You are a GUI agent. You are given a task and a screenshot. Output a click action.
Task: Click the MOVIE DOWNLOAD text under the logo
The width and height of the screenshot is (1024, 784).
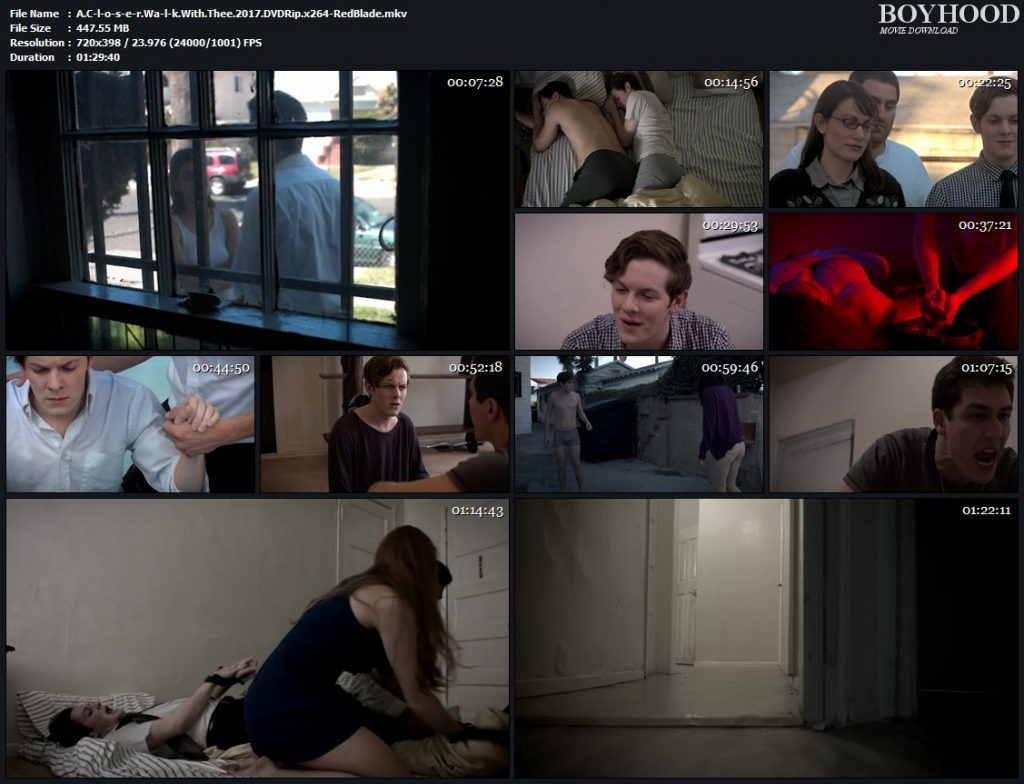tap(918, 31)
